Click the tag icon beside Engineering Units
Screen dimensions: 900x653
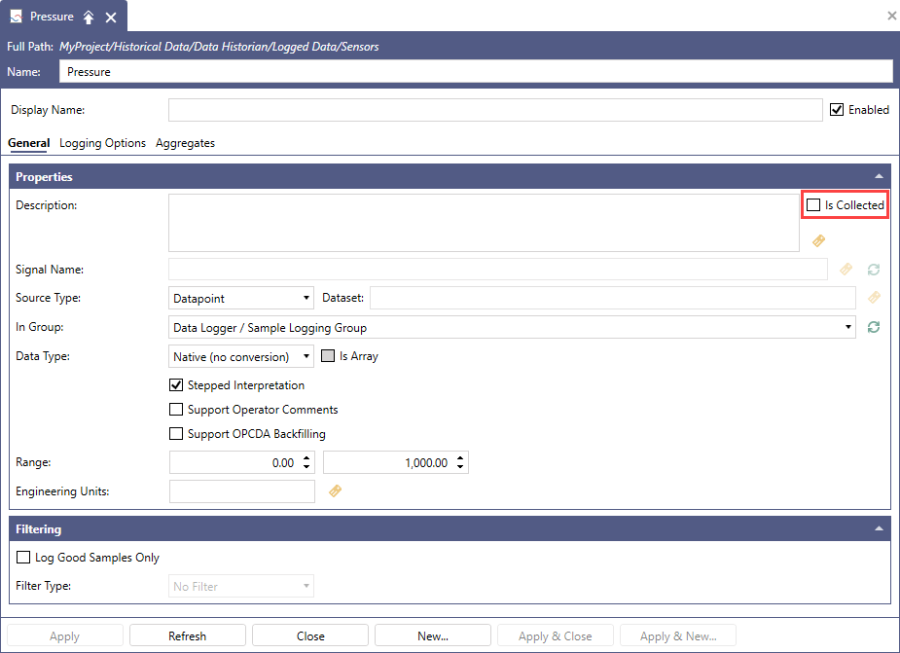tap(335, 491)
